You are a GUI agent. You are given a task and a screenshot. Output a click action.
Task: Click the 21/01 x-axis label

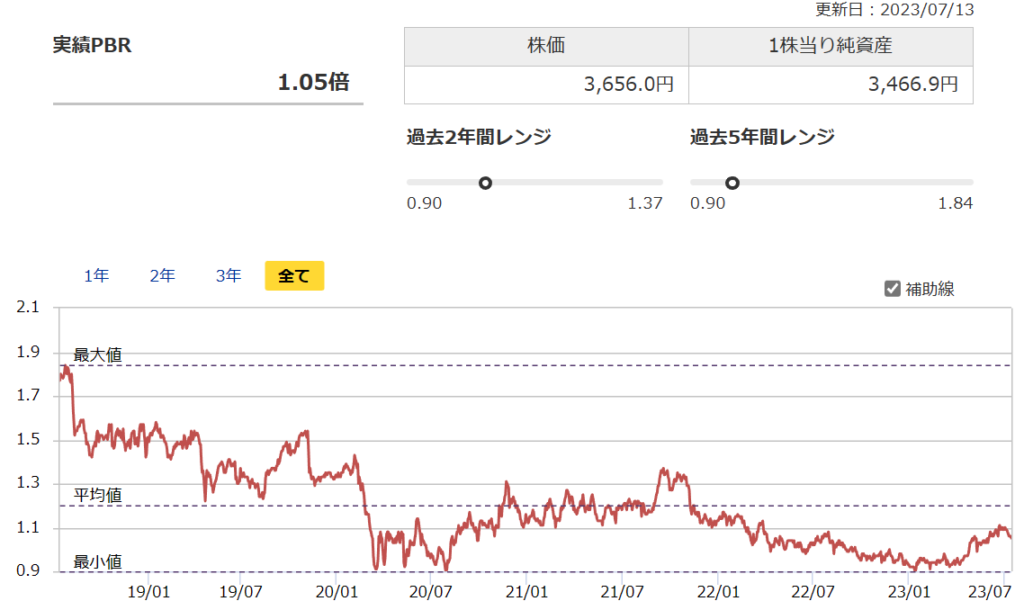[x=526, y=592]
